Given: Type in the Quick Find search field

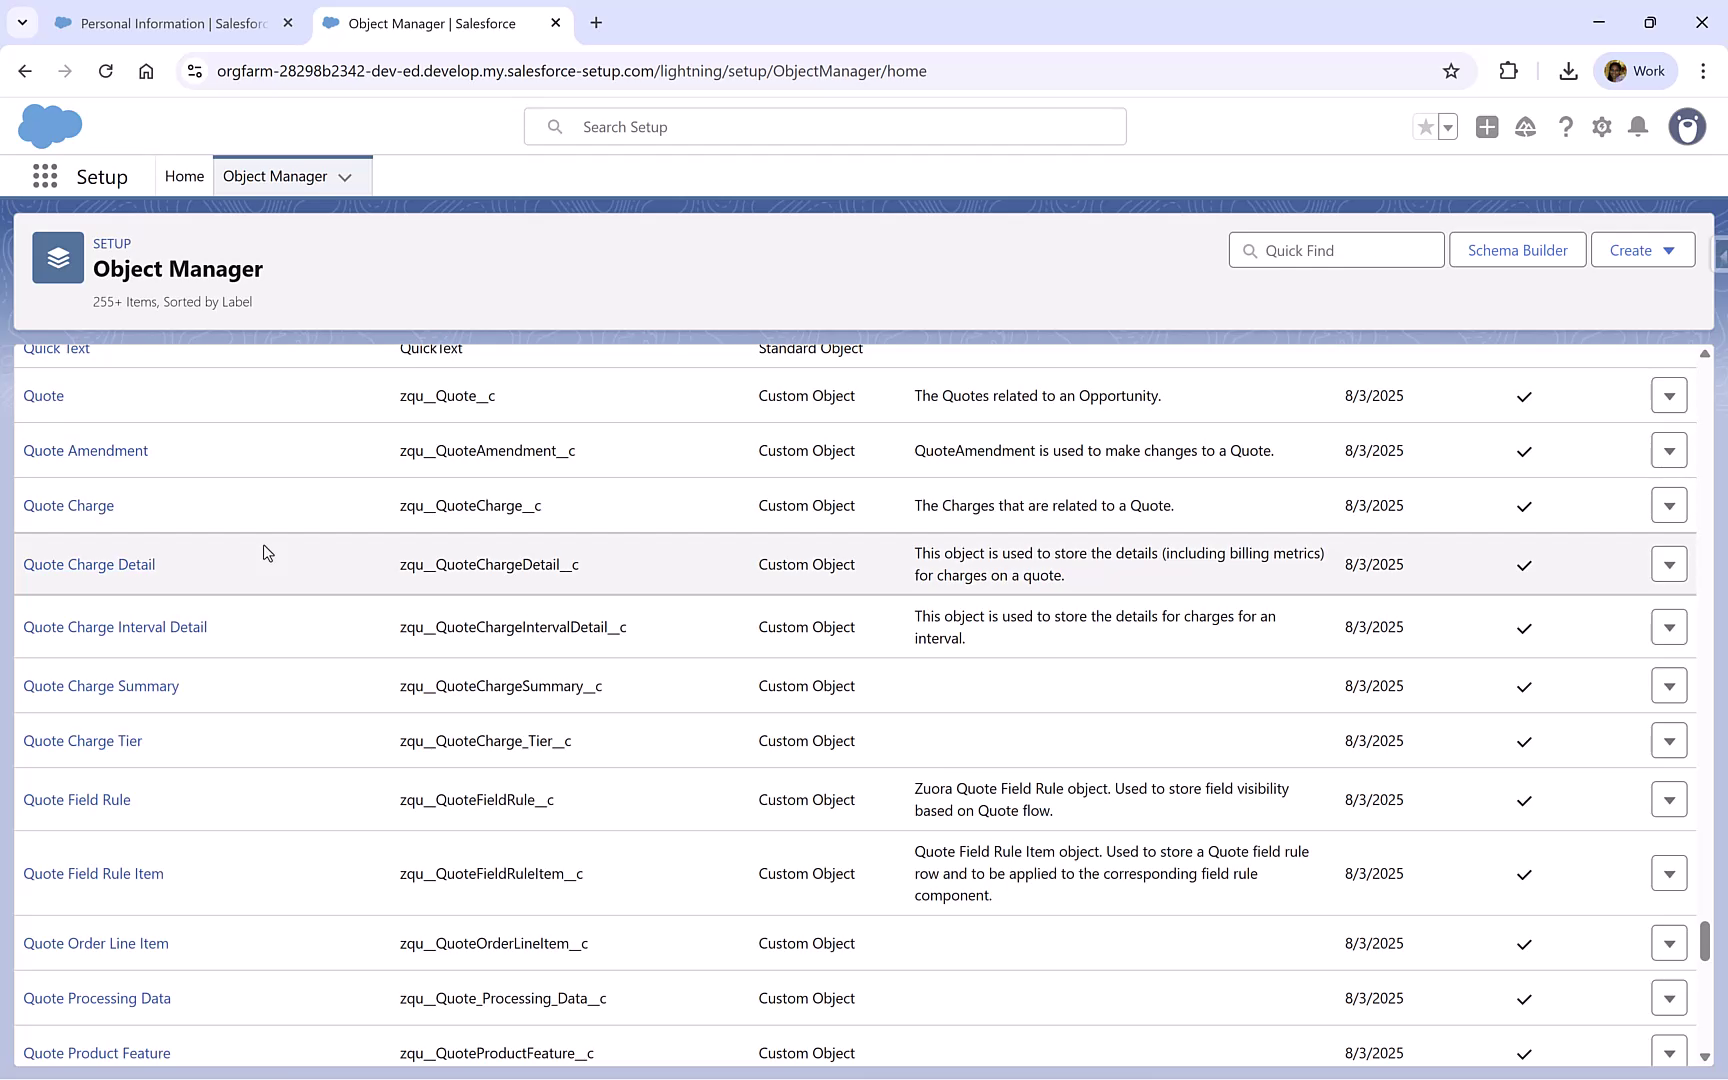Looking at the screenshot, I should (x=1337, y=250).
